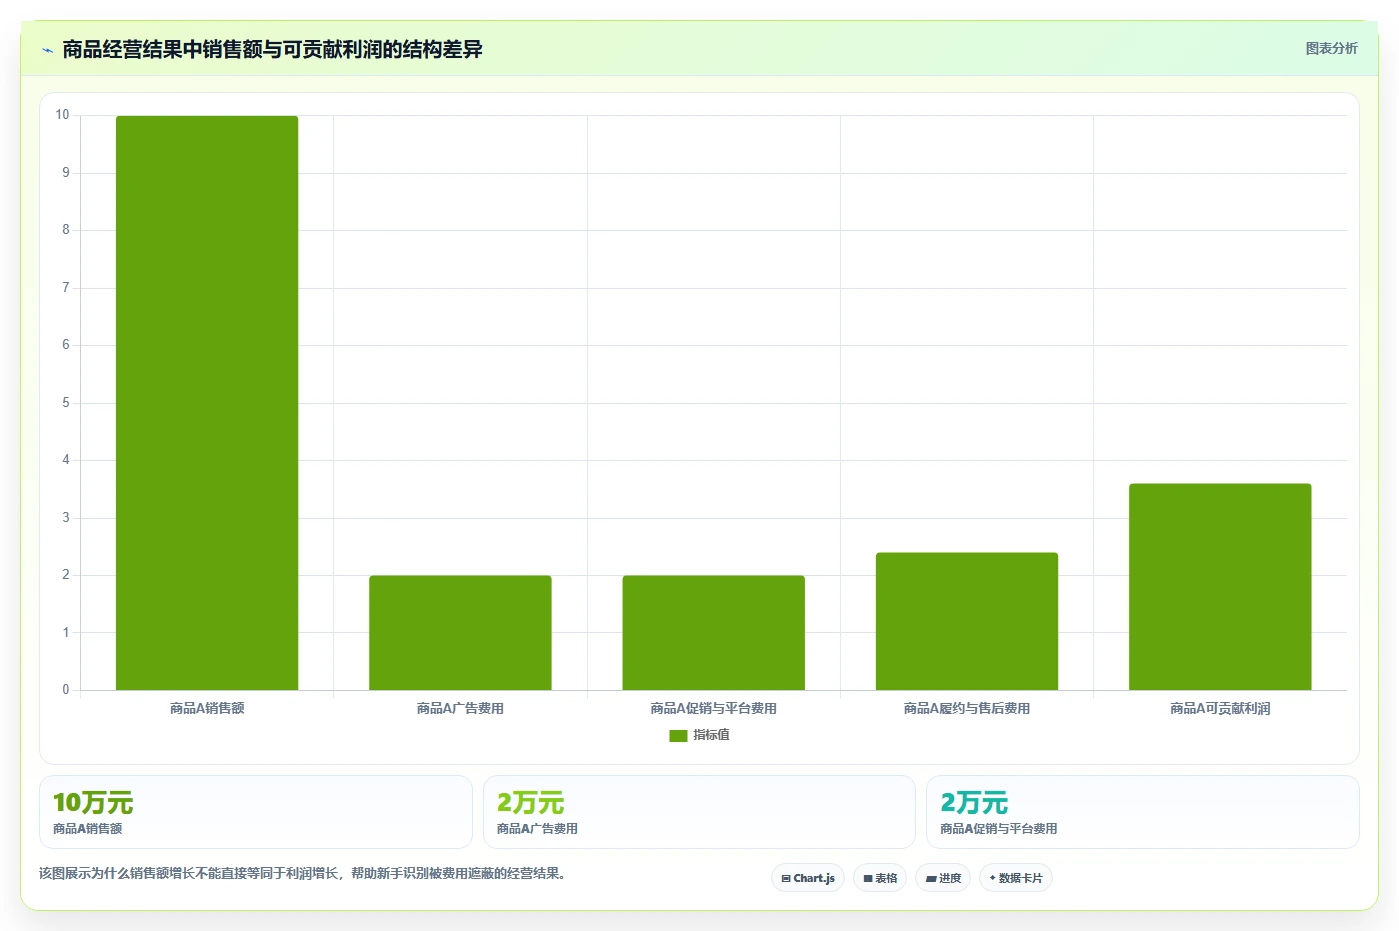The image size is (1399, 931).
Task: Click the 10万元 value in the first card
Action: [93, 803]
